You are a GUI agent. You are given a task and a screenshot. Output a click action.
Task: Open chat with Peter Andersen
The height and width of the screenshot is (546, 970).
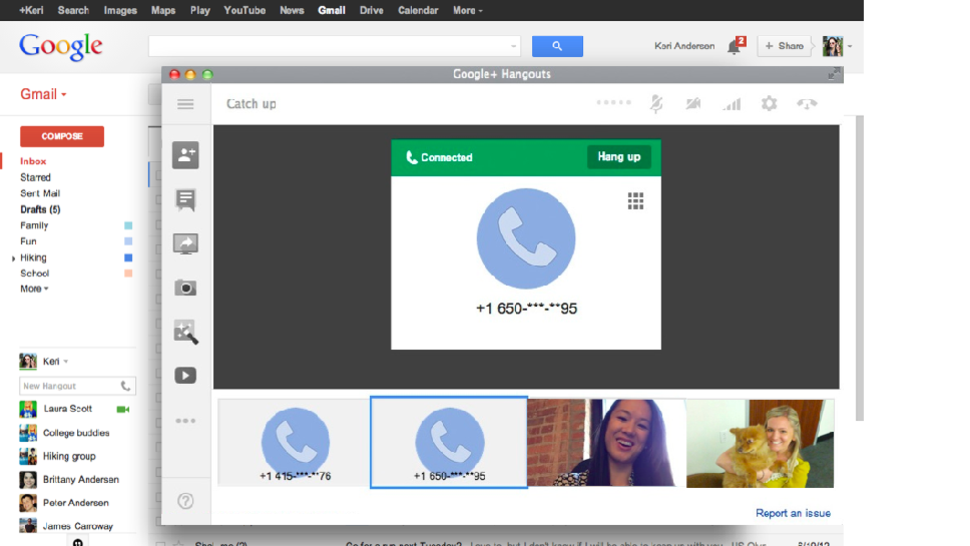click(x=75, y=503)
